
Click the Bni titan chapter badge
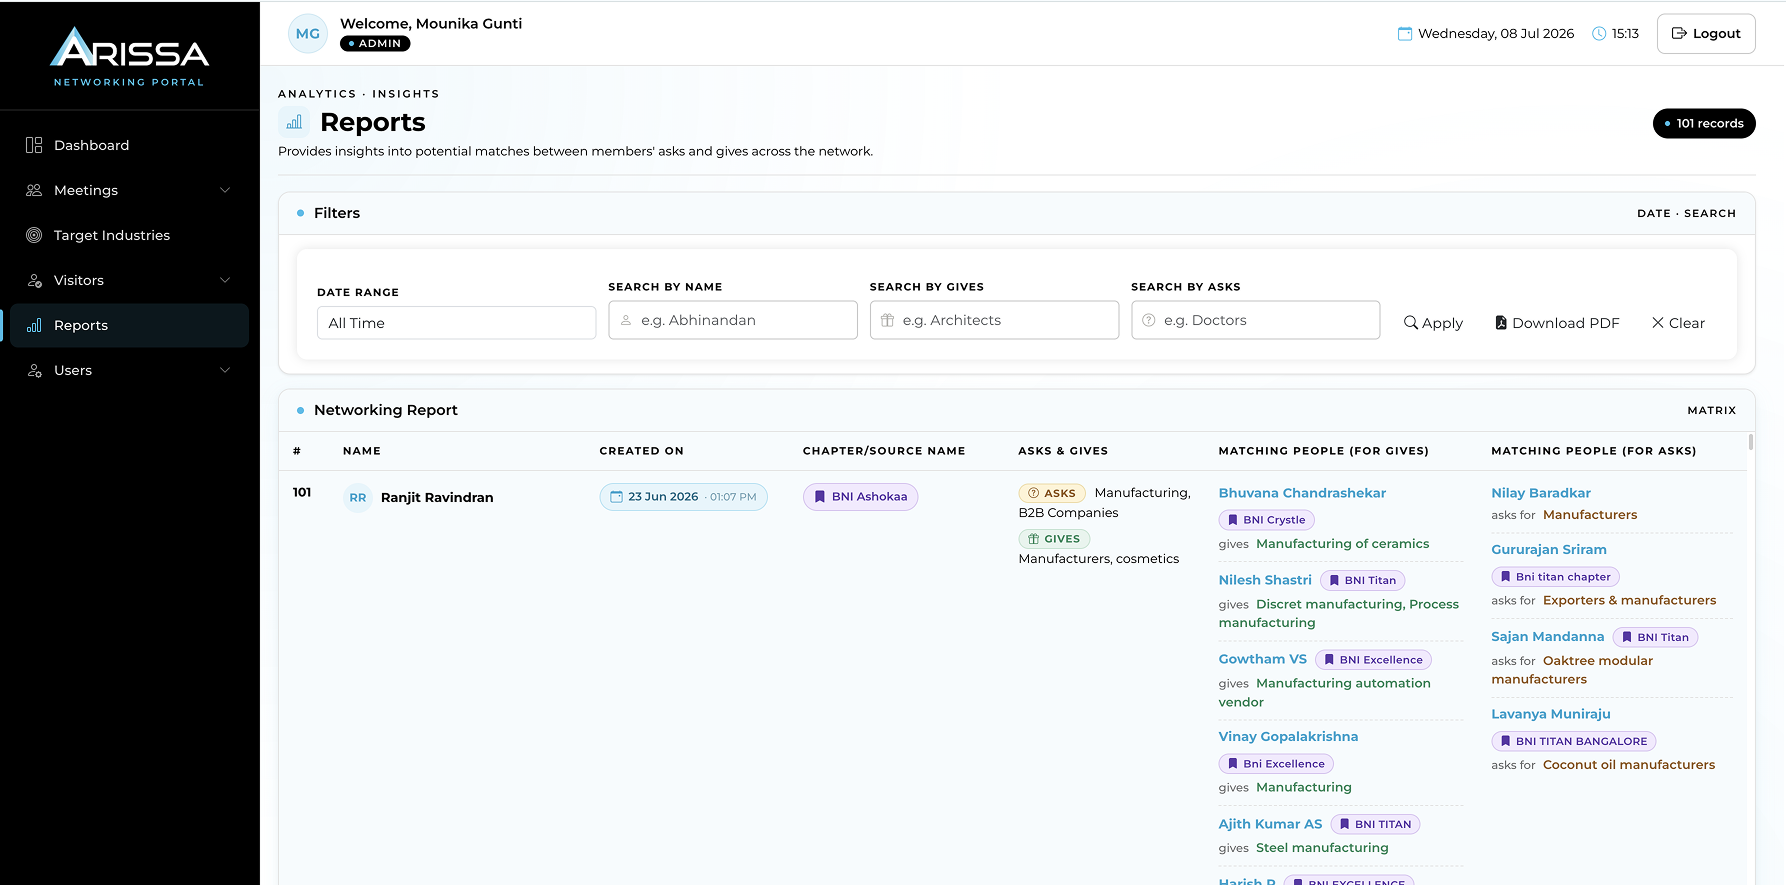(1555, 577)
